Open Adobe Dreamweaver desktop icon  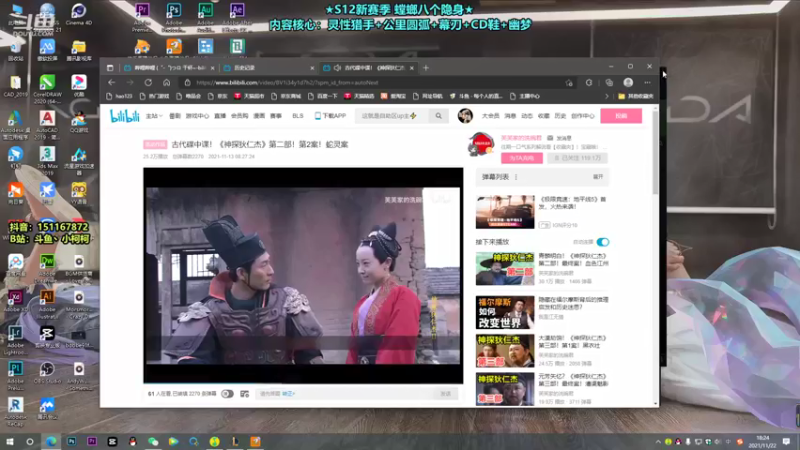(47, 267)
